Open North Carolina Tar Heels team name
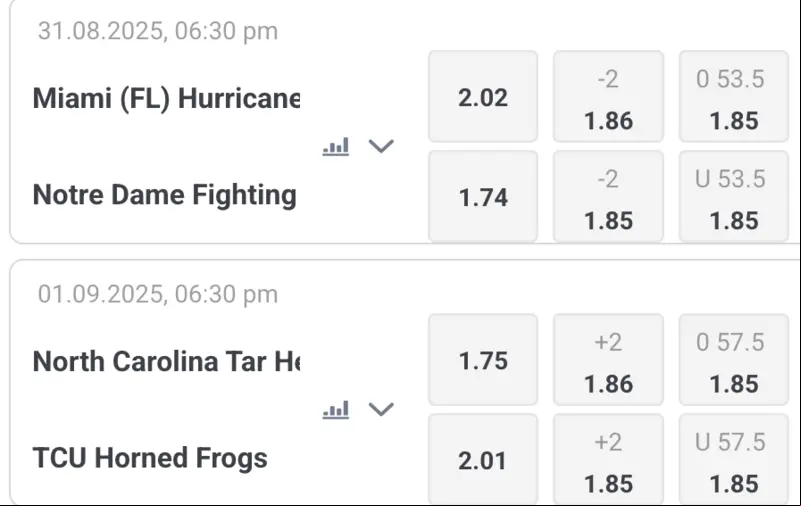The width and height of the screenshot is (801, 506). 167,361
